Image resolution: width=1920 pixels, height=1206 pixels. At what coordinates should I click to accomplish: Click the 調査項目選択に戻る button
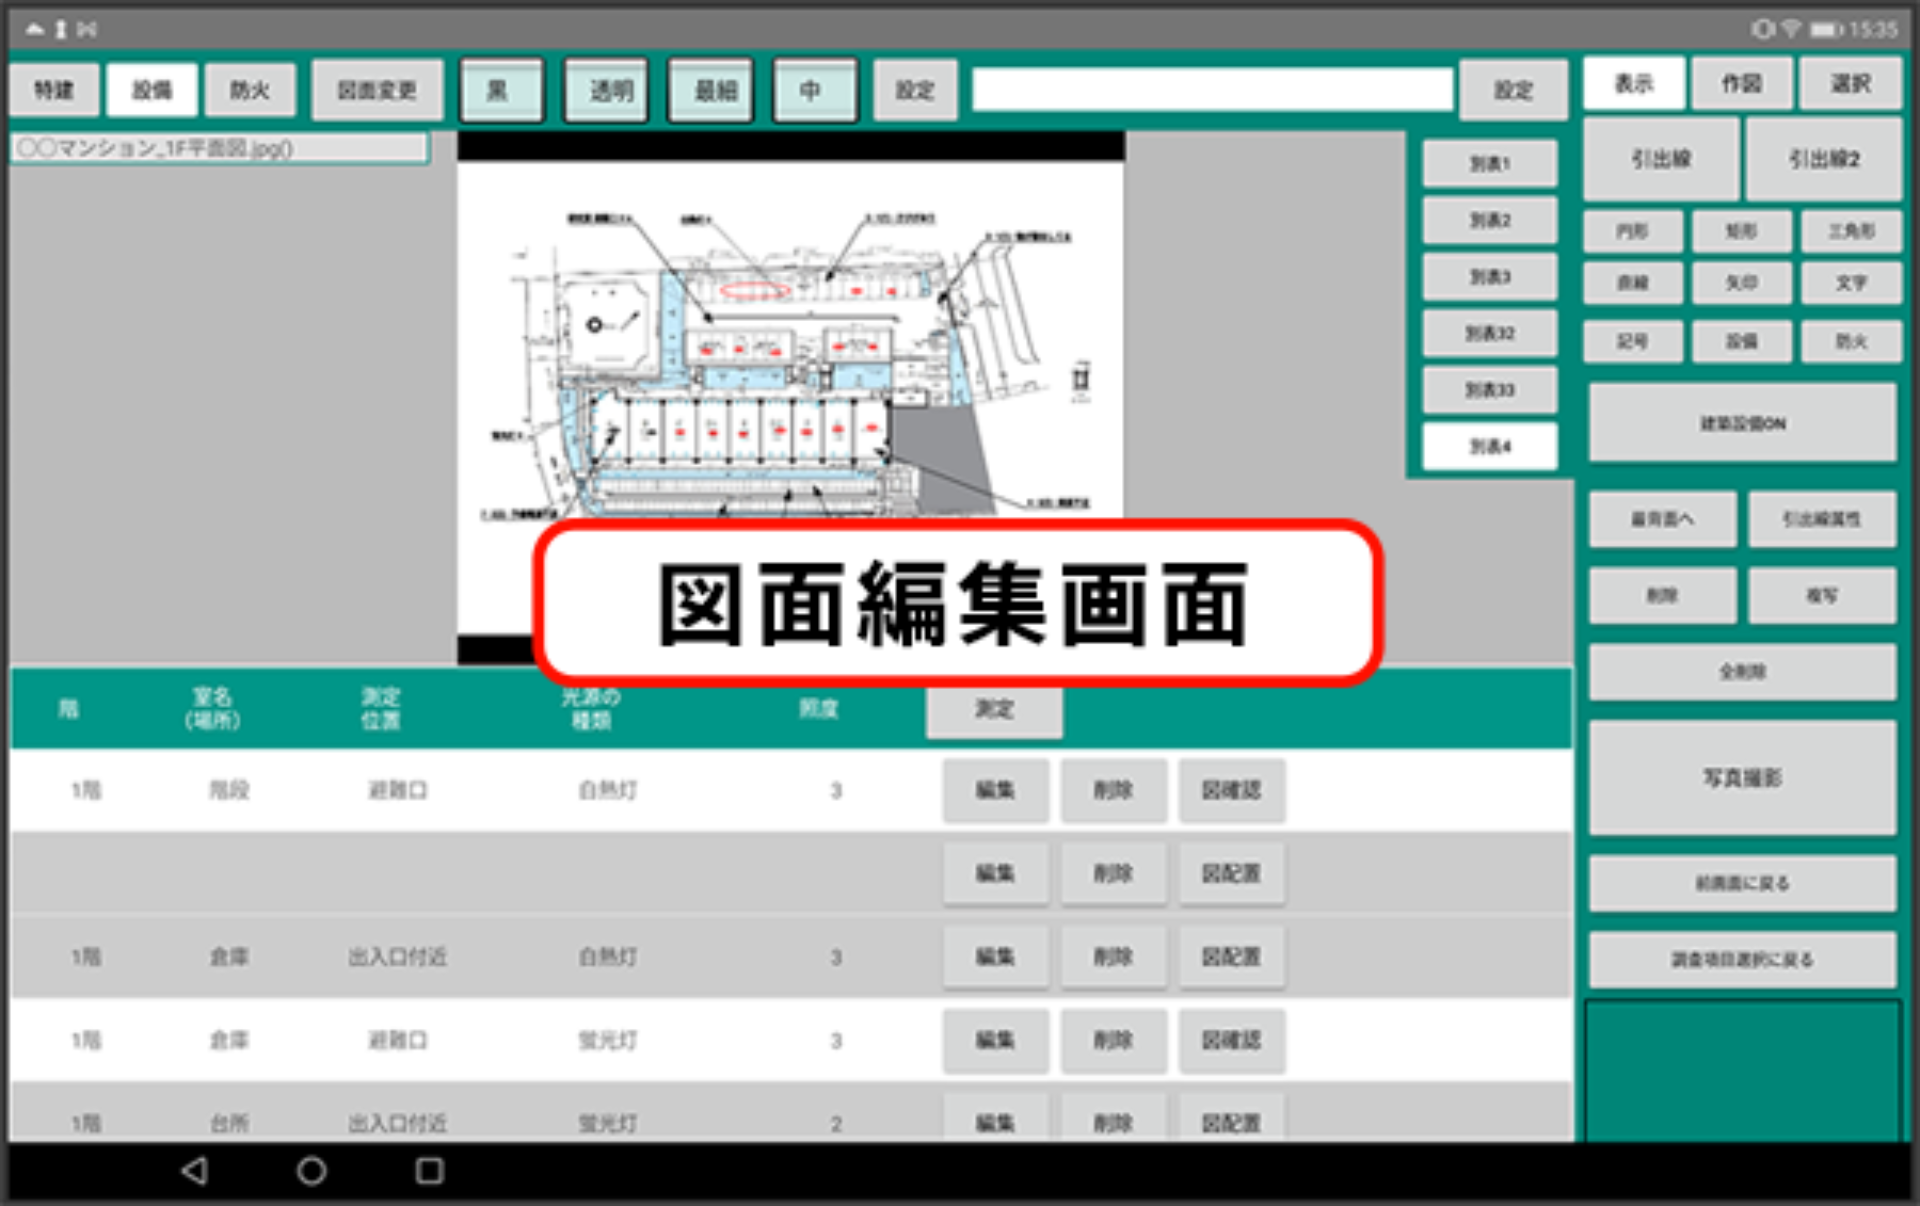[x=1743, y=960]
